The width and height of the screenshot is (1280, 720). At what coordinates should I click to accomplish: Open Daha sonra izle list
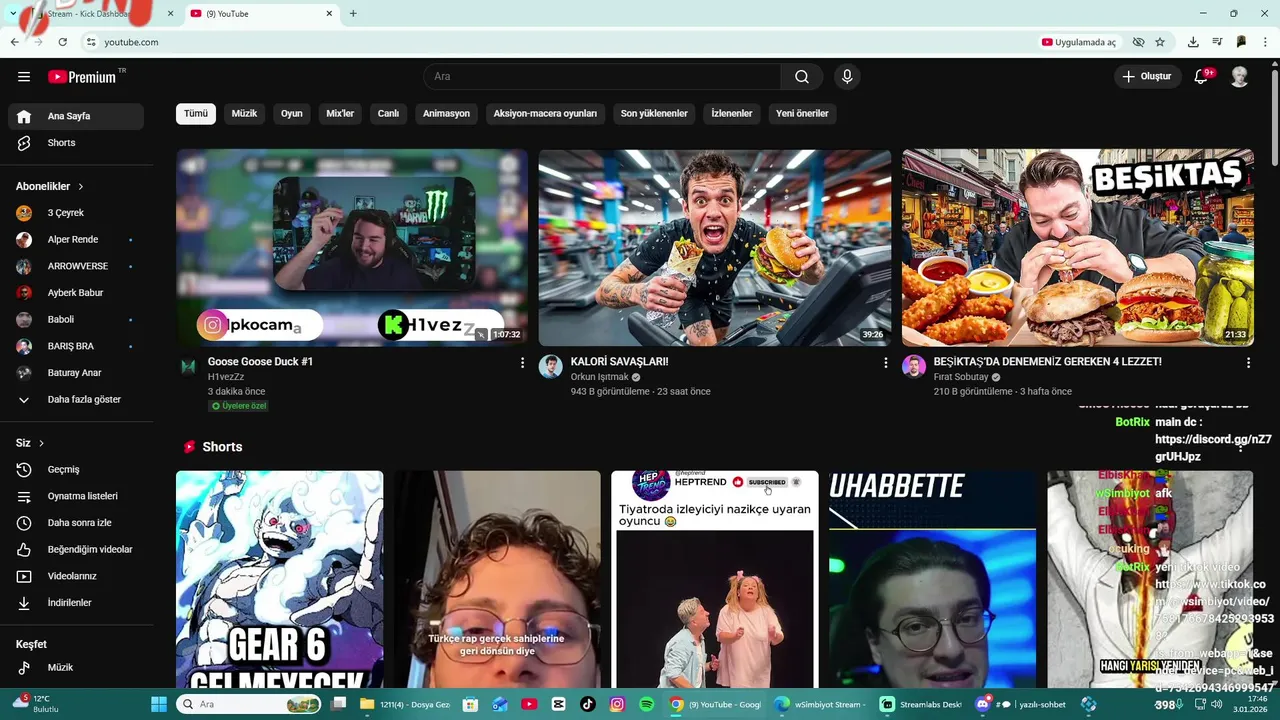[x=76, y=523]
